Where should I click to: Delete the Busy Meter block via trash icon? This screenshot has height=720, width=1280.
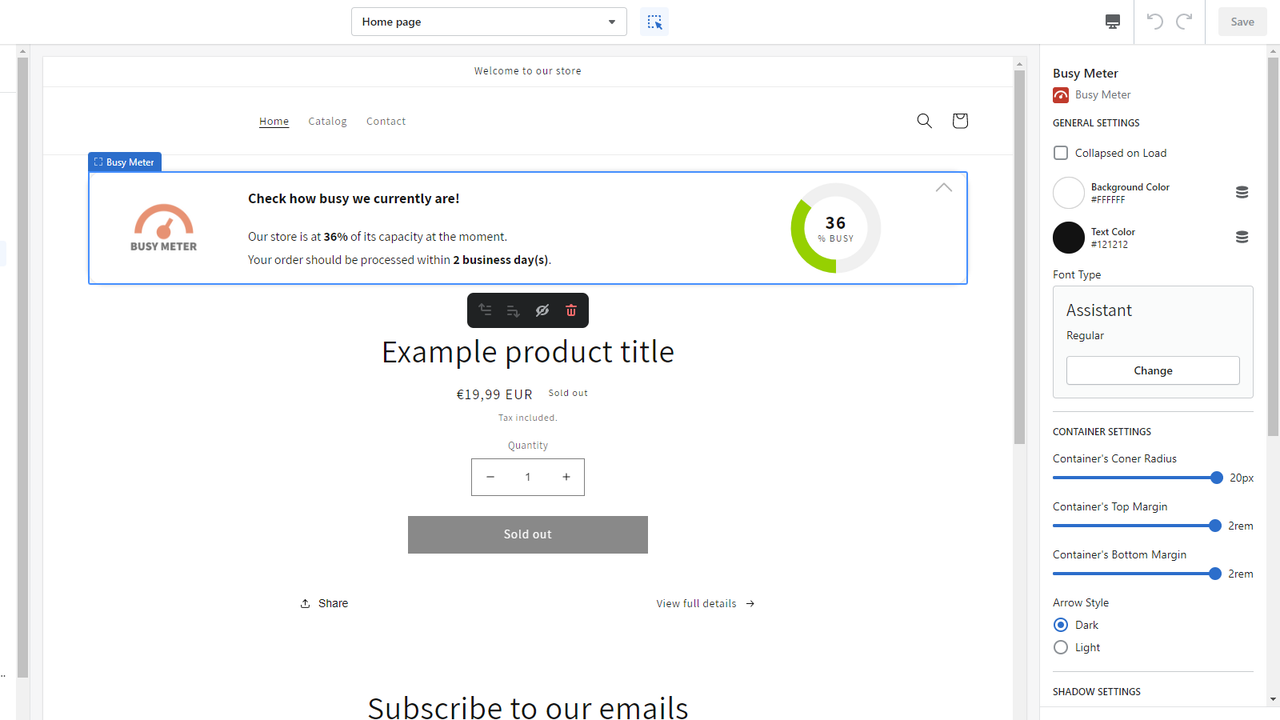click(x=570, y=310)
